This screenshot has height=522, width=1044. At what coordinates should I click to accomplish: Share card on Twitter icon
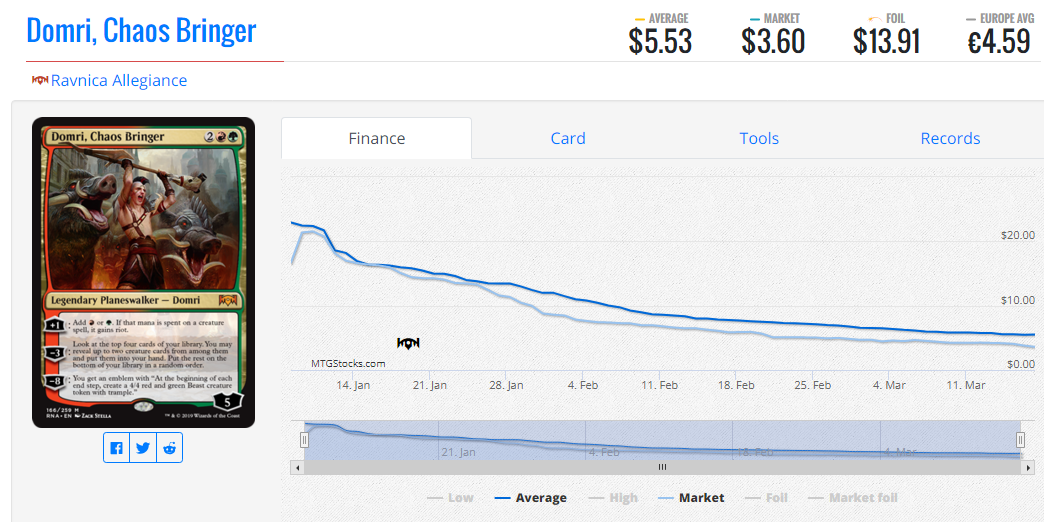click(142, 448)
